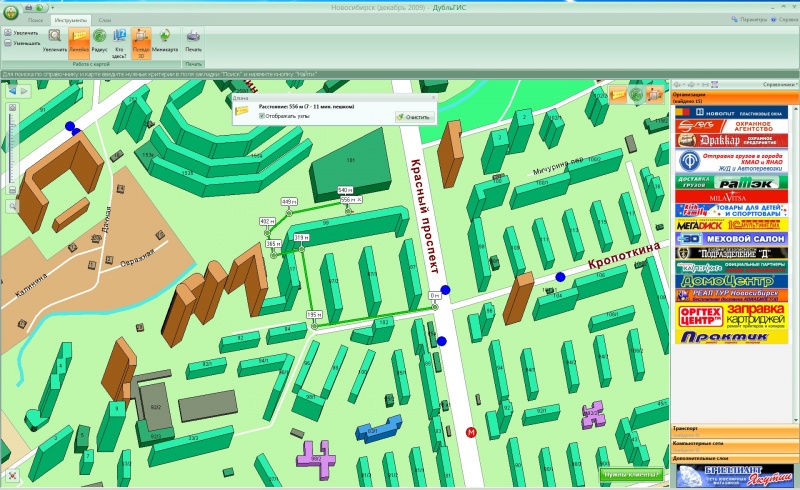Expand the Компьютерные сети section
Image resolution: width=800 pixels, height=490 pixels.
[x=735, y=442]
